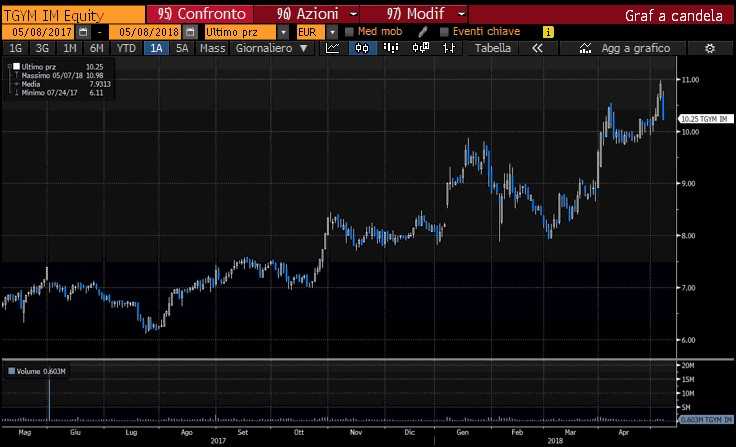Toggle the Eventi chiave checkbox
The width and height of the screenshot is (736, 447).
coord(444,32)
